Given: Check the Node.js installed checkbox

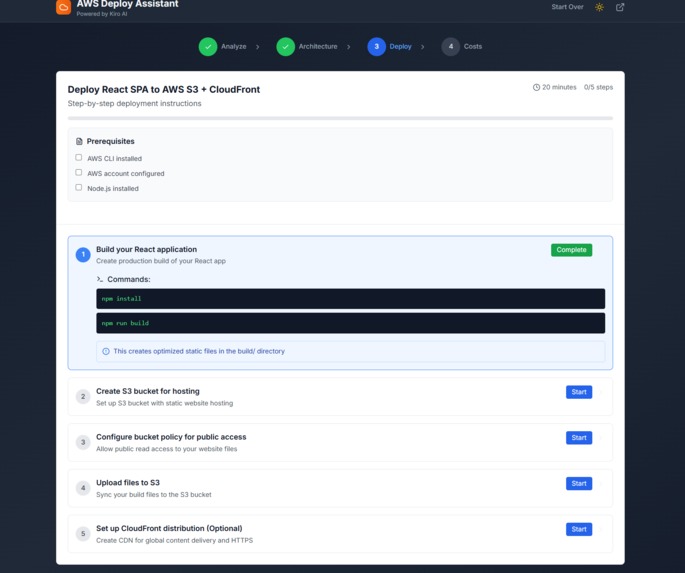Looking at the screenshot, I should [79, 187].
